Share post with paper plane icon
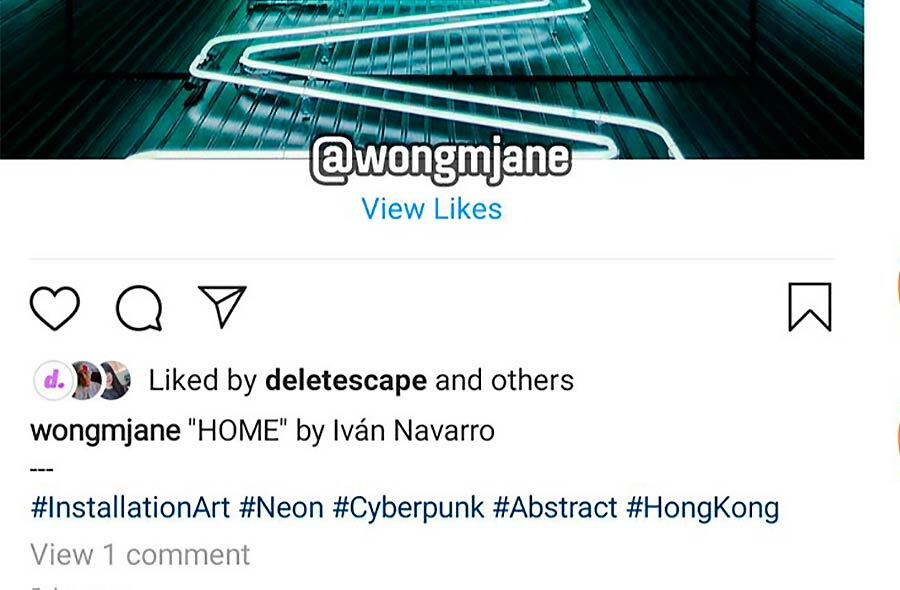Viewport: 900px width, 590px height. [x=222, y=306]
